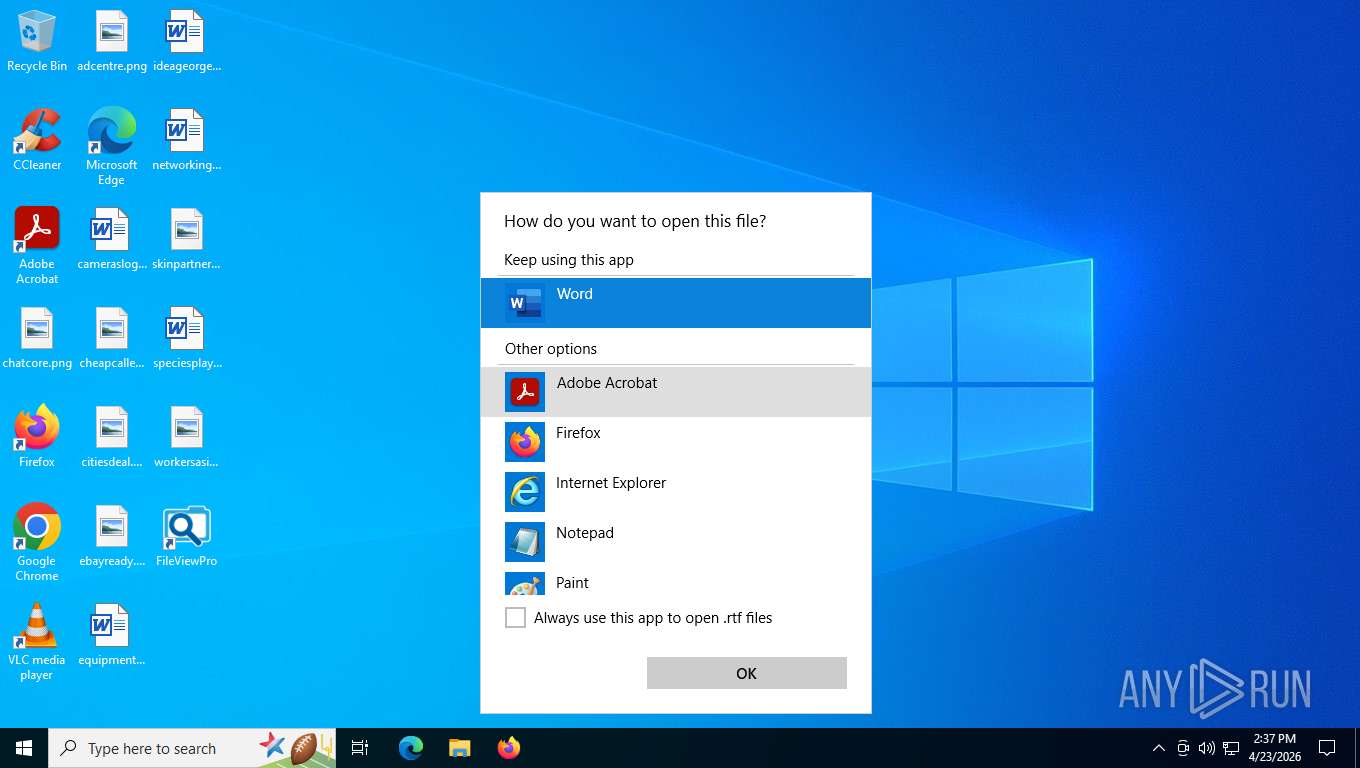
Task: Click the CCleaner desktop shortcut
Action: (x=37, y=140)
